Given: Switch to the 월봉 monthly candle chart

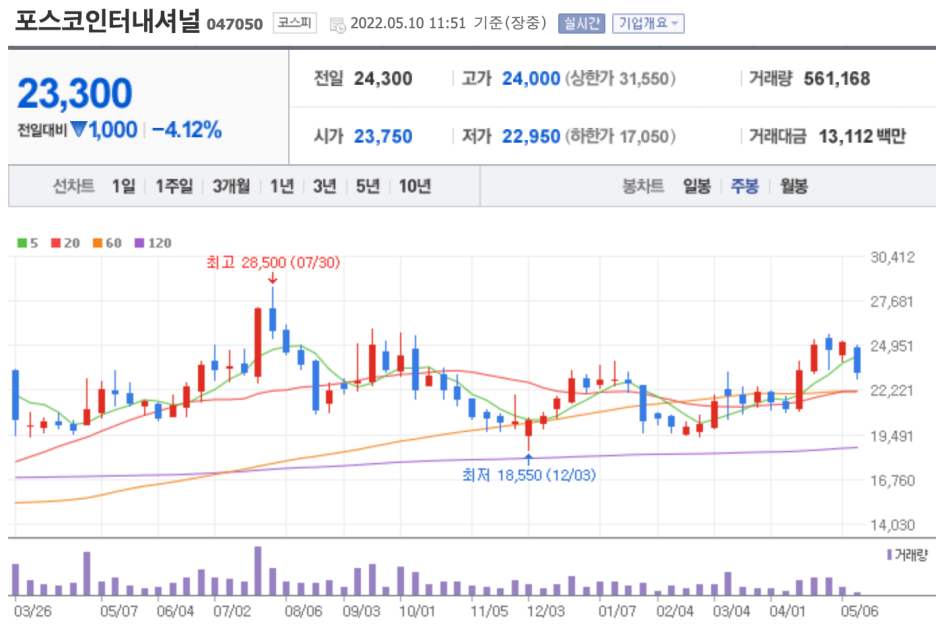Looking at the screenshot, I should pos(793,186).
